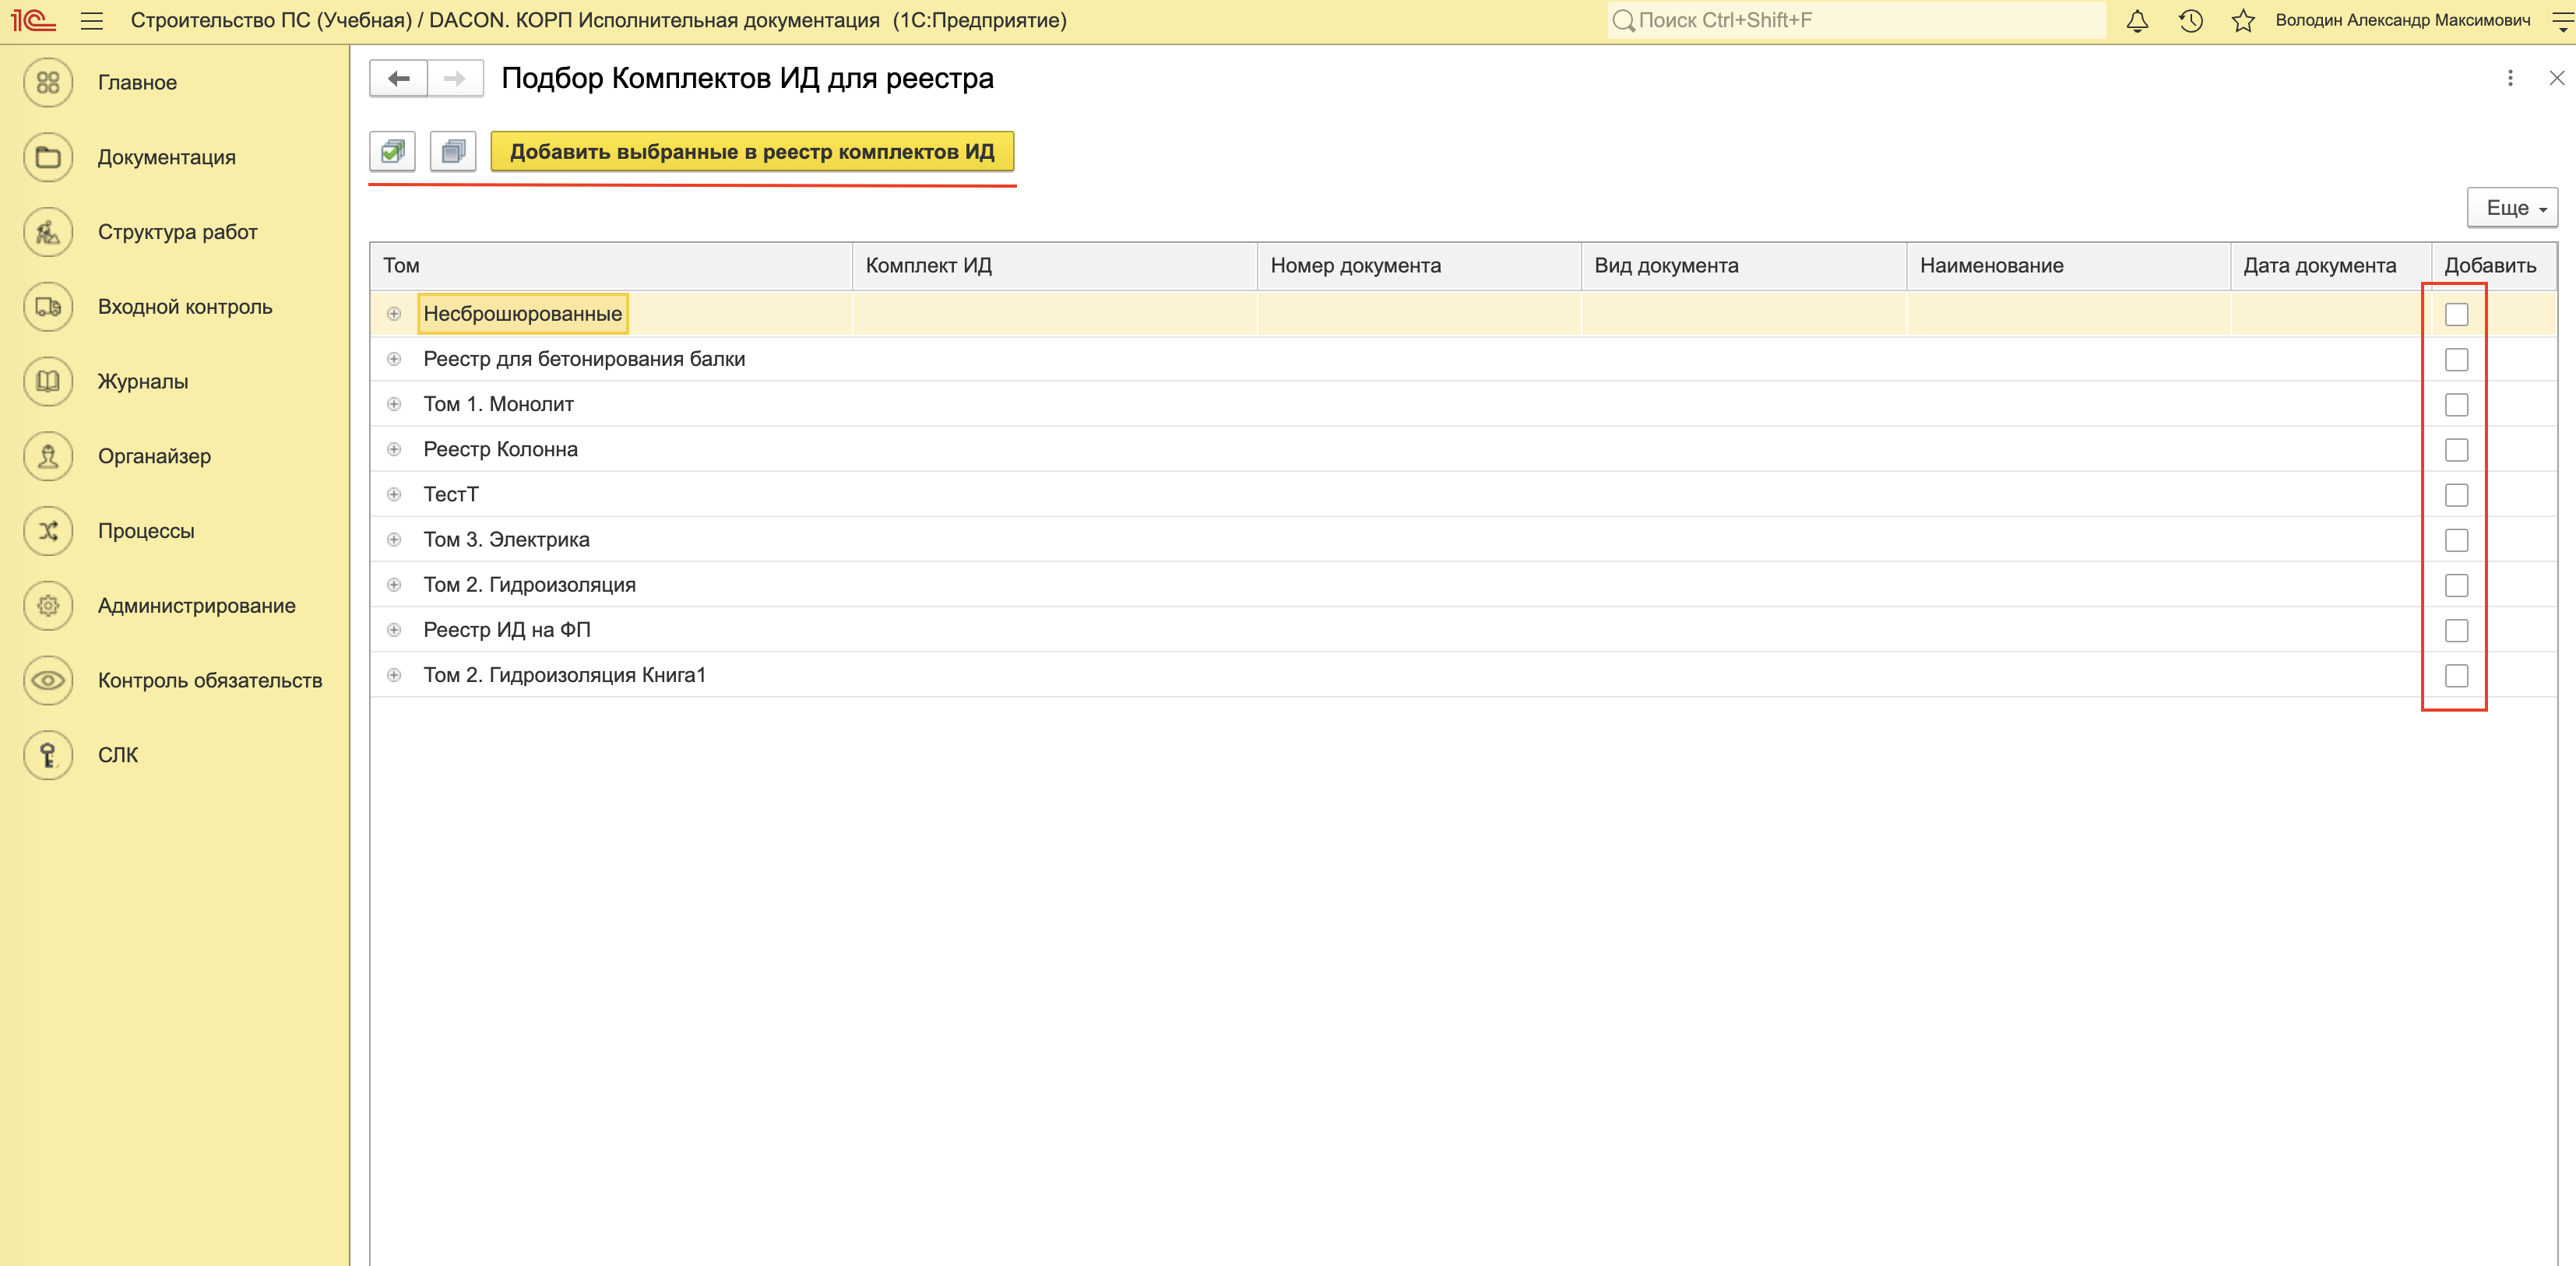Viewport: 2576px width, 1266px height.
Task: Go to Входной контроль section
Action: (x=184, y=307)
